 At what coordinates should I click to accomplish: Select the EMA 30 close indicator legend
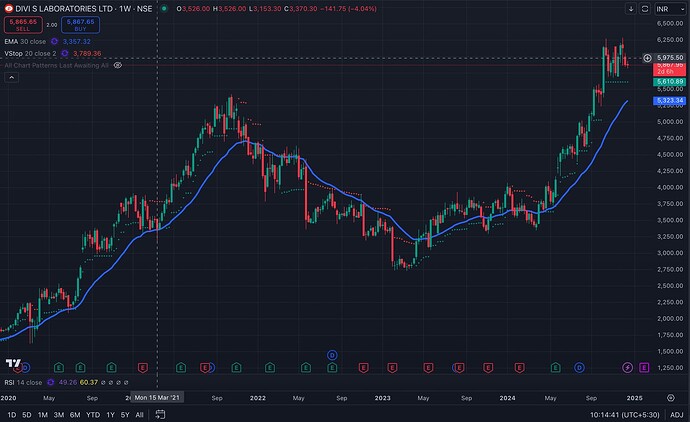25,41
